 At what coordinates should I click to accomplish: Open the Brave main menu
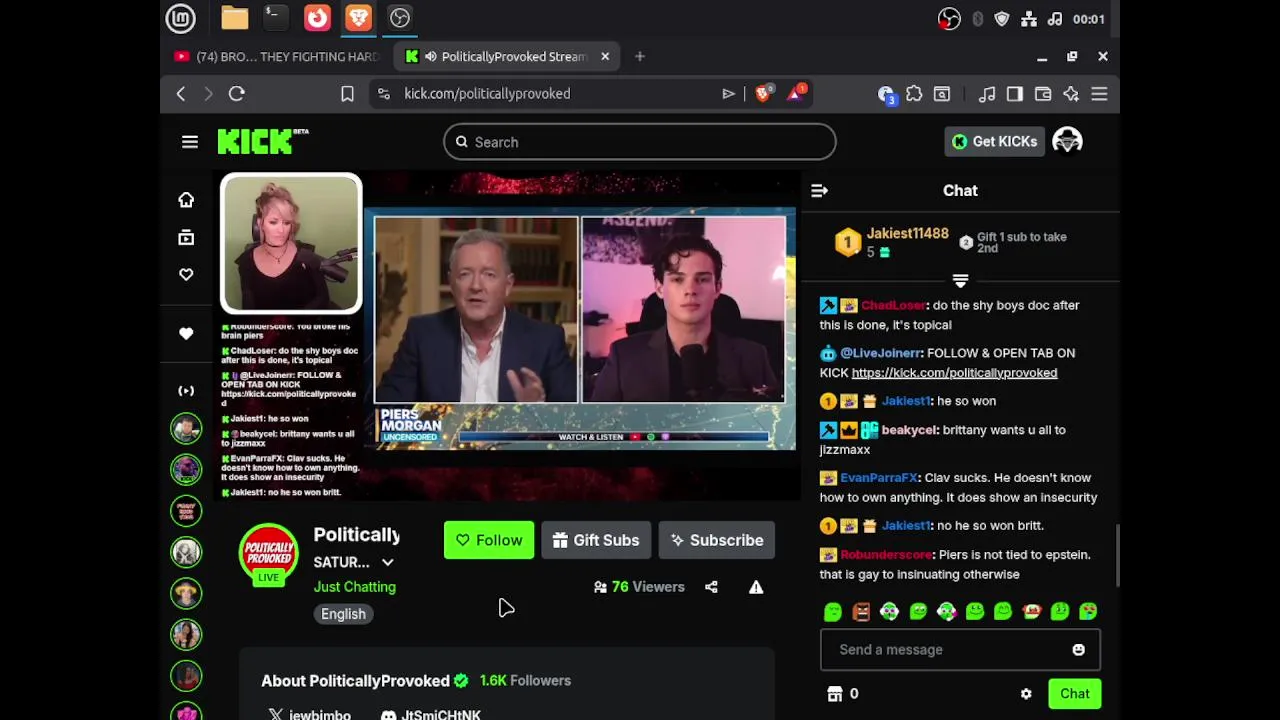[1099, 93]
